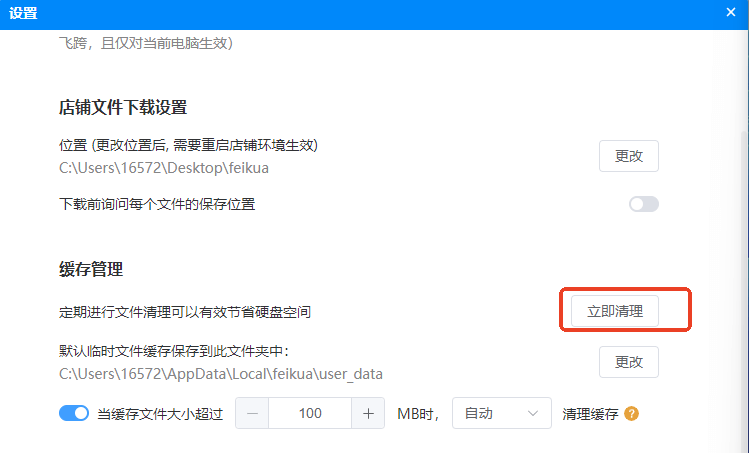
Task: Disable the 当缓存文件大小超过 switch
Action: pyautogui.click(x=75, y=413)
